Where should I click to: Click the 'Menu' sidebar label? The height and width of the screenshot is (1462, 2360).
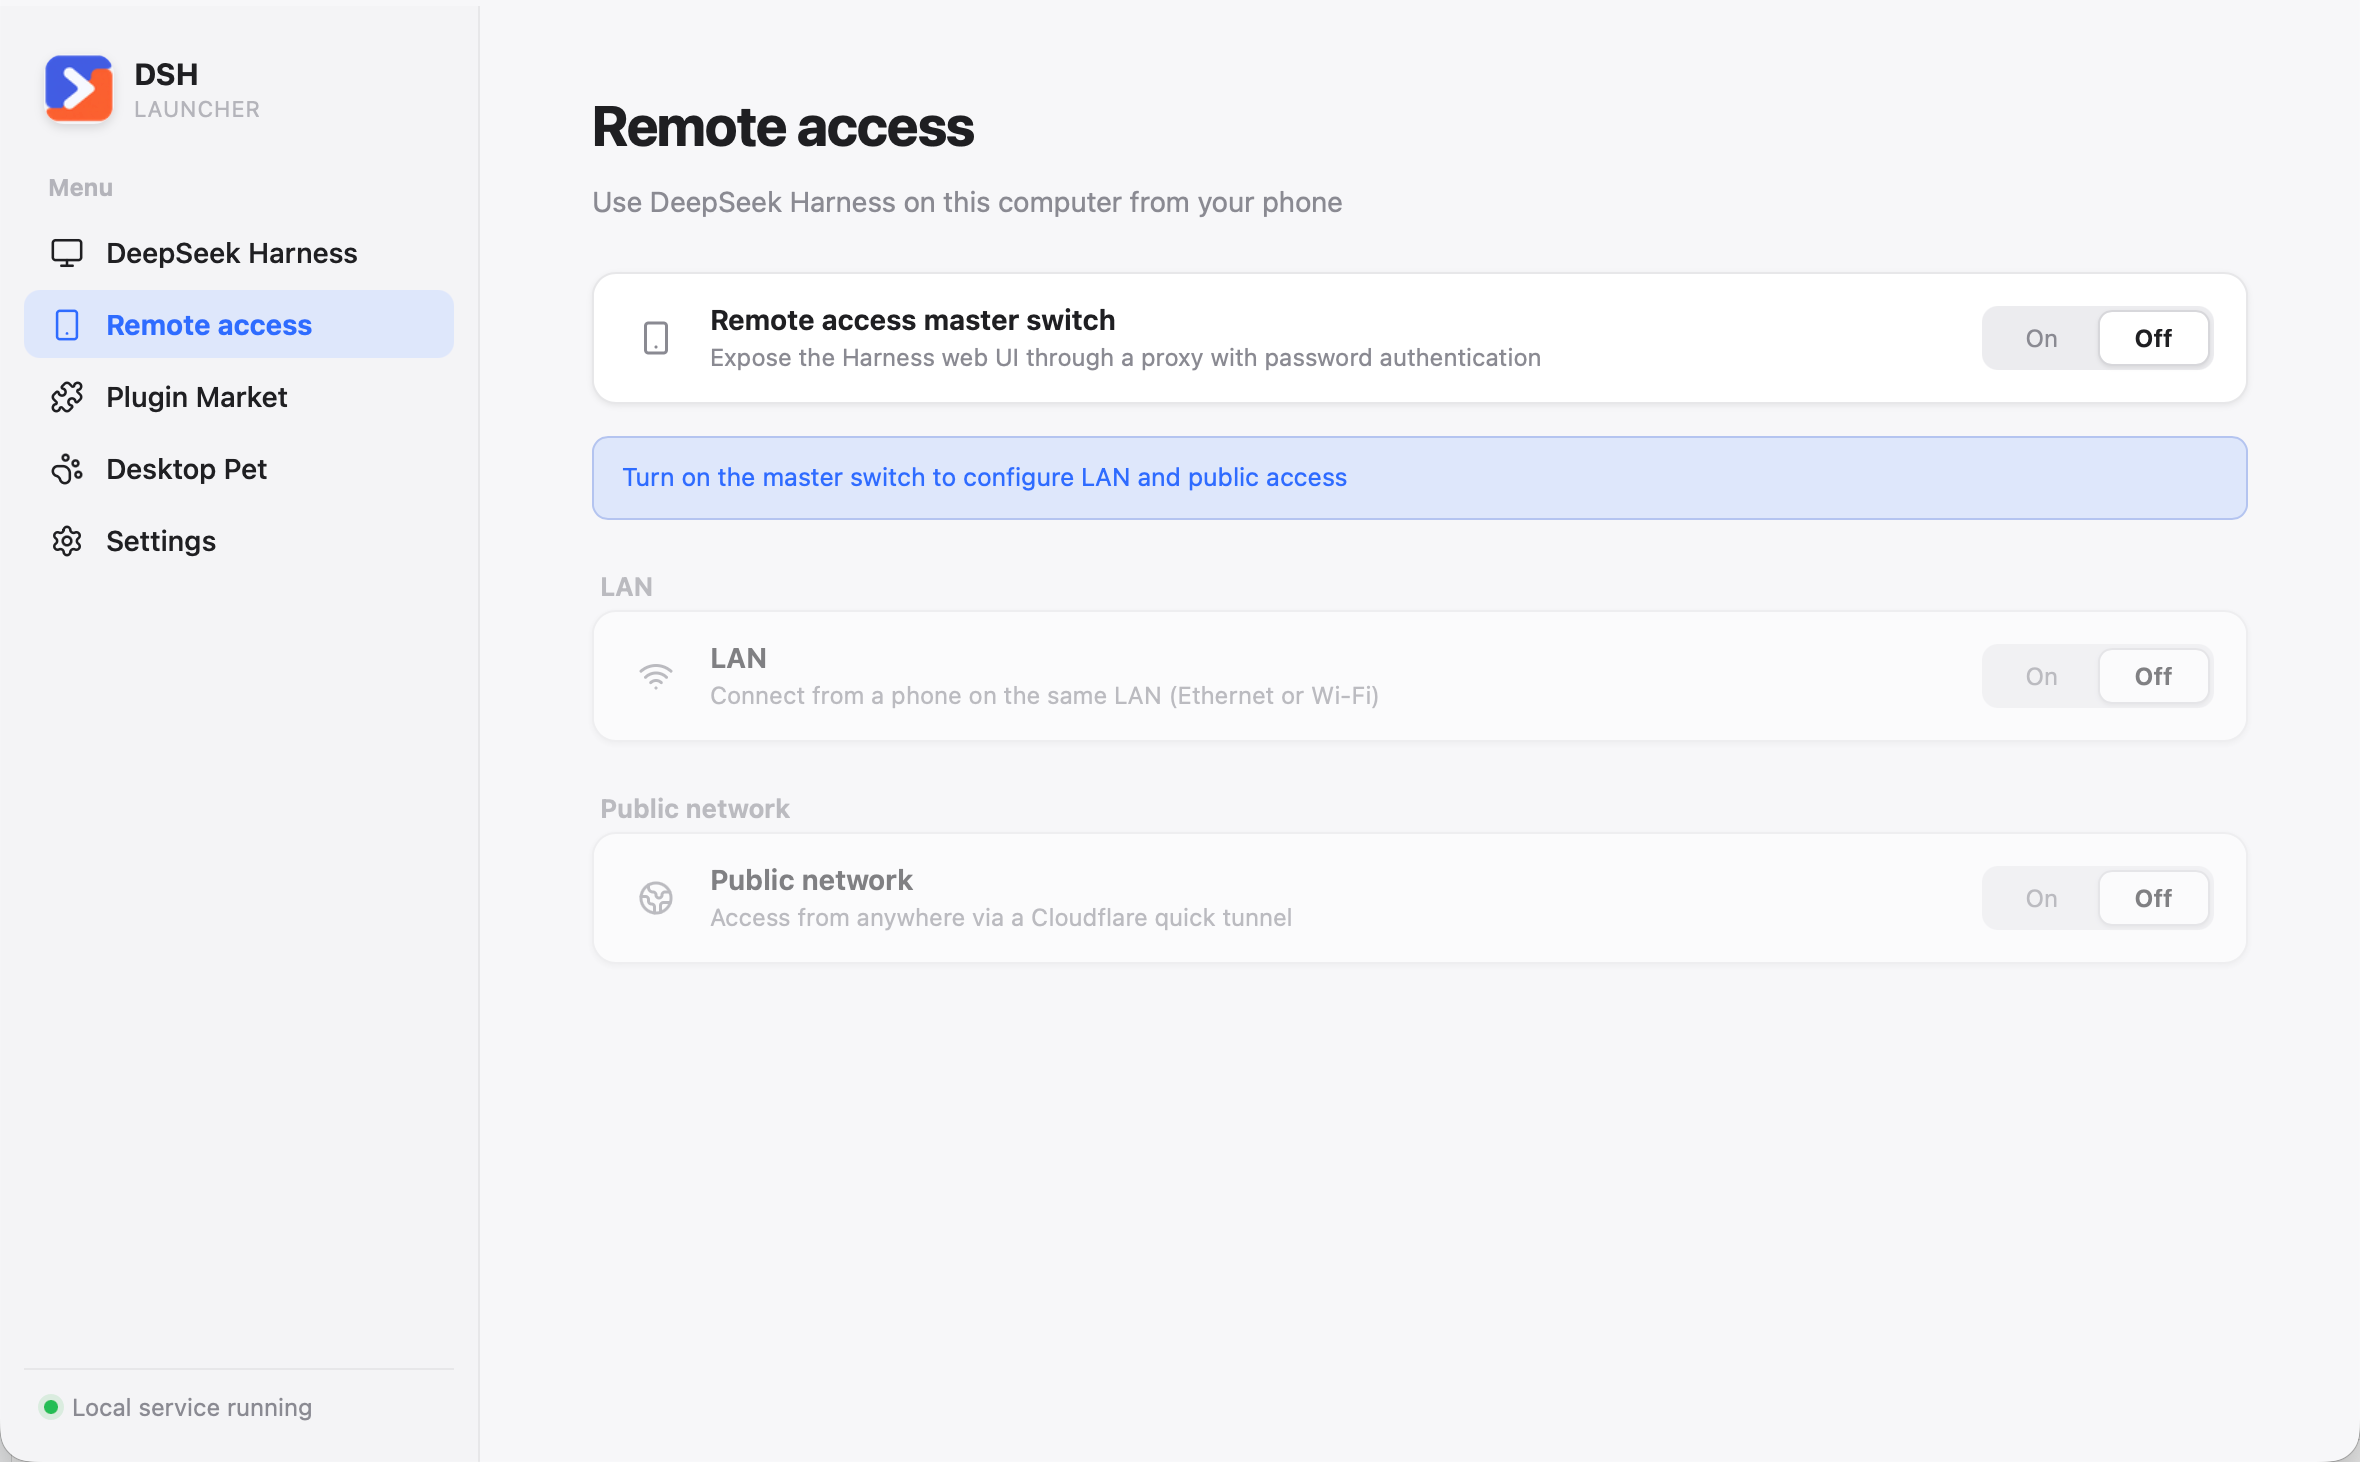81,187
